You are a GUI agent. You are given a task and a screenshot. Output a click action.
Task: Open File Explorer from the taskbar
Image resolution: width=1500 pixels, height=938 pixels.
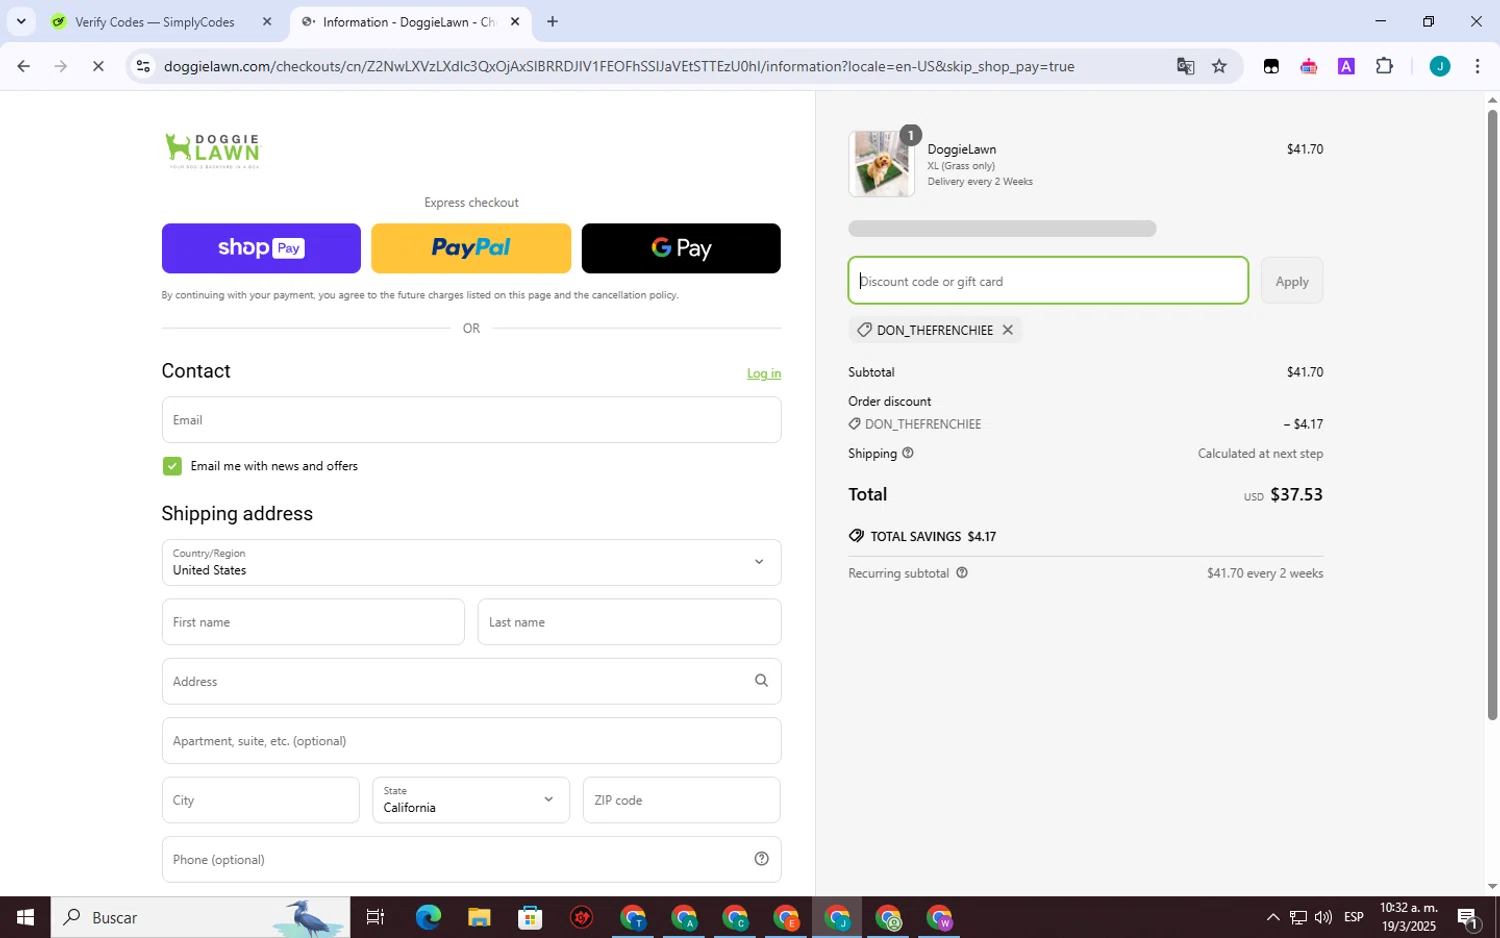click(479, 917)
